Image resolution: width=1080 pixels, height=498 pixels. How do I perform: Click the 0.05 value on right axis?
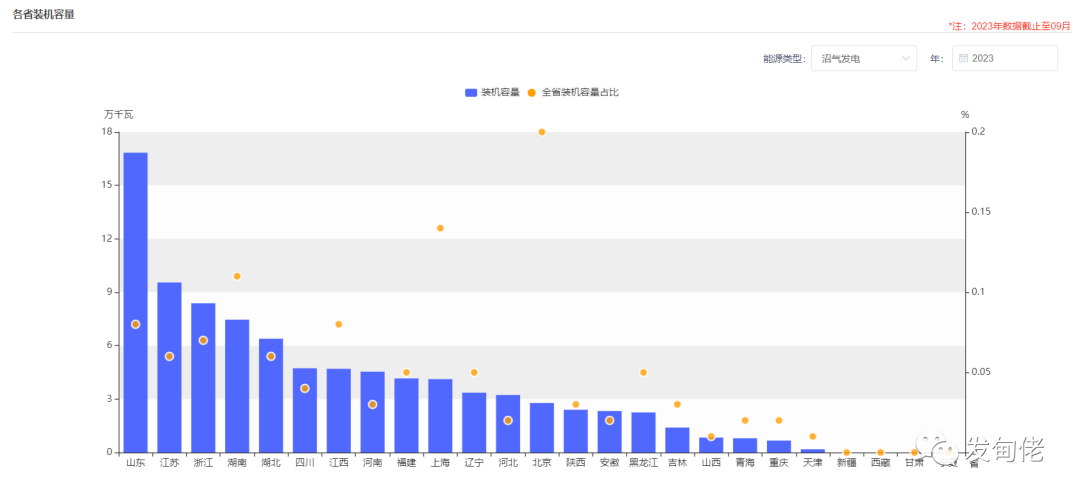pyautogui.click(x=980, y=372)
